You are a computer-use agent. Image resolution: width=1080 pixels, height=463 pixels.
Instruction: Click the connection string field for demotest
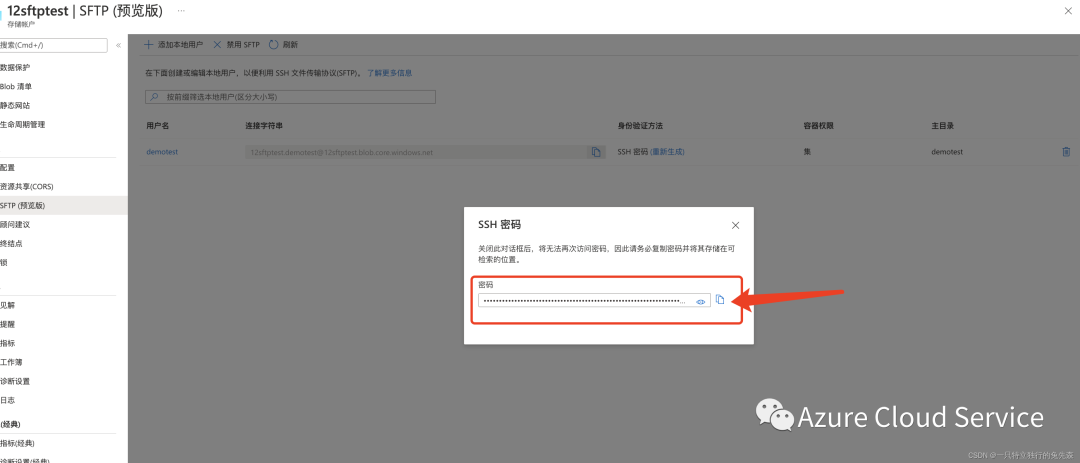[416, 152]
